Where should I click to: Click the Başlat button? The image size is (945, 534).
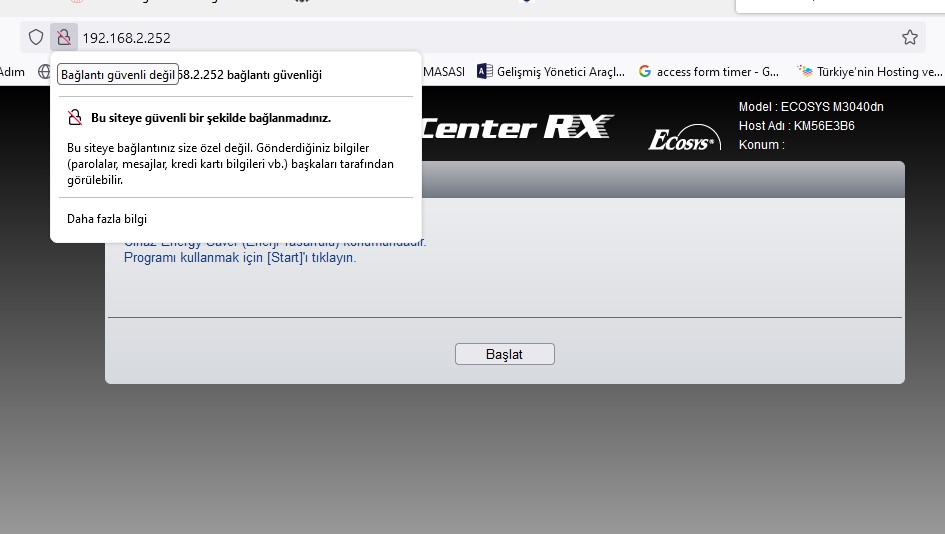pos(504,354)
